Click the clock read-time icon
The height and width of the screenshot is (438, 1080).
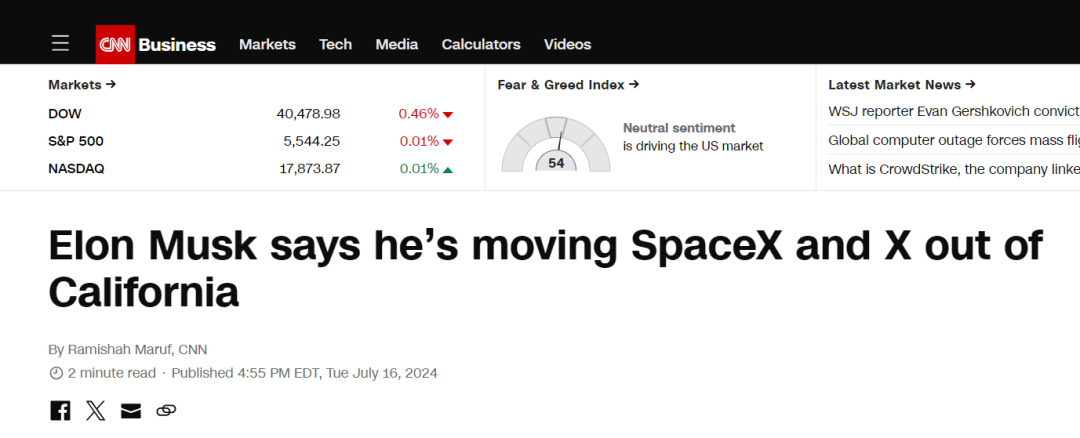point(56,373)
